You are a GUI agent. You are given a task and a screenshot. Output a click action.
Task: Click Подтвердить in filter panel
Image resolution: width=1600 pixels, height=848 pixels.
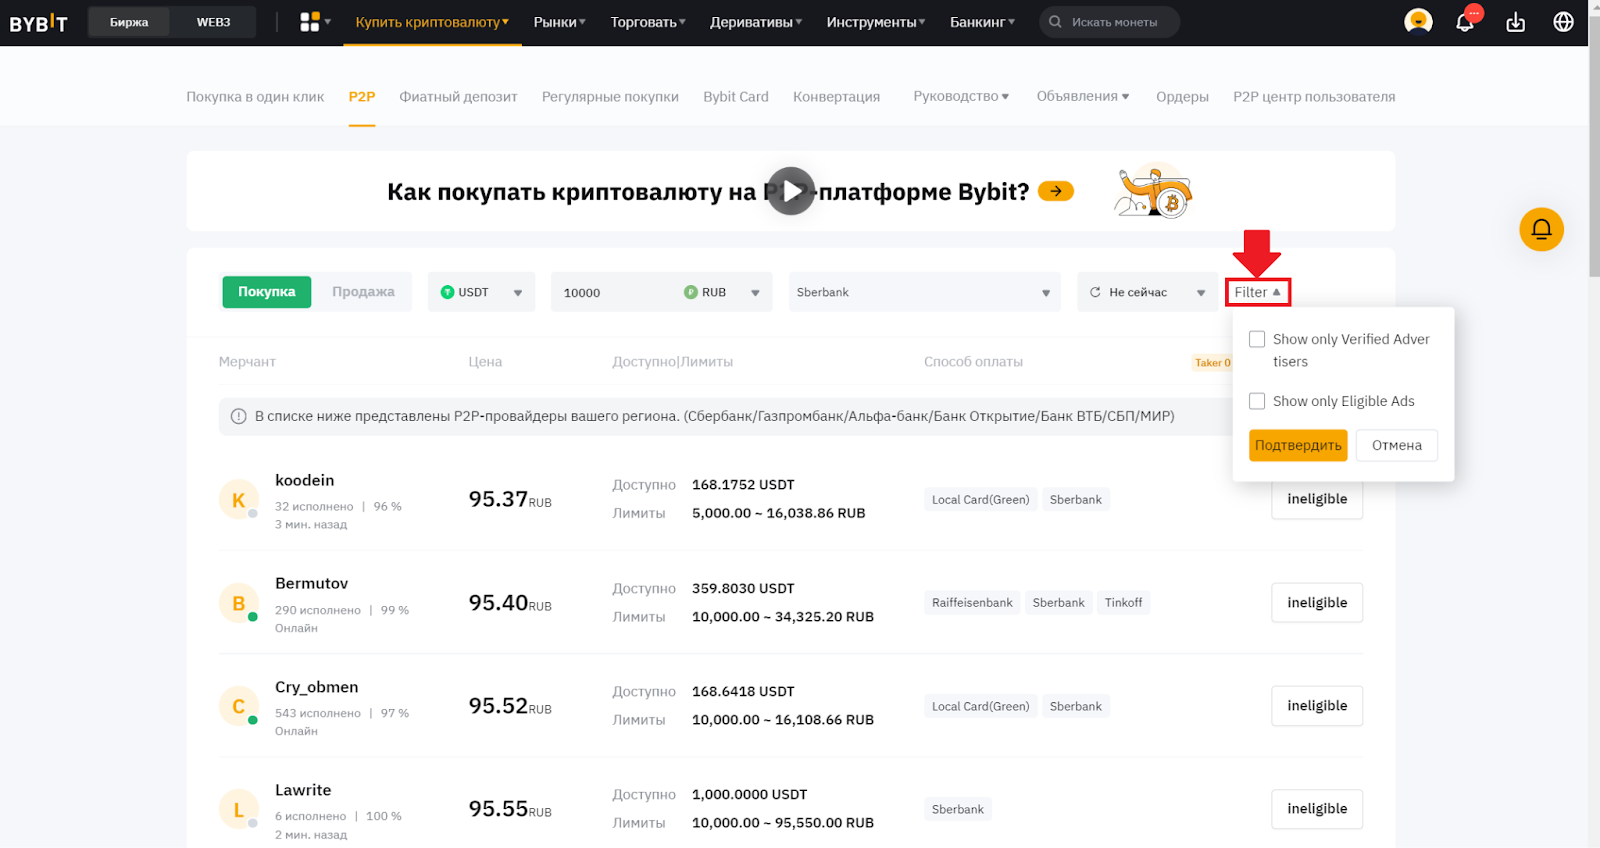pyautogui.click(x=1298, y=445)
